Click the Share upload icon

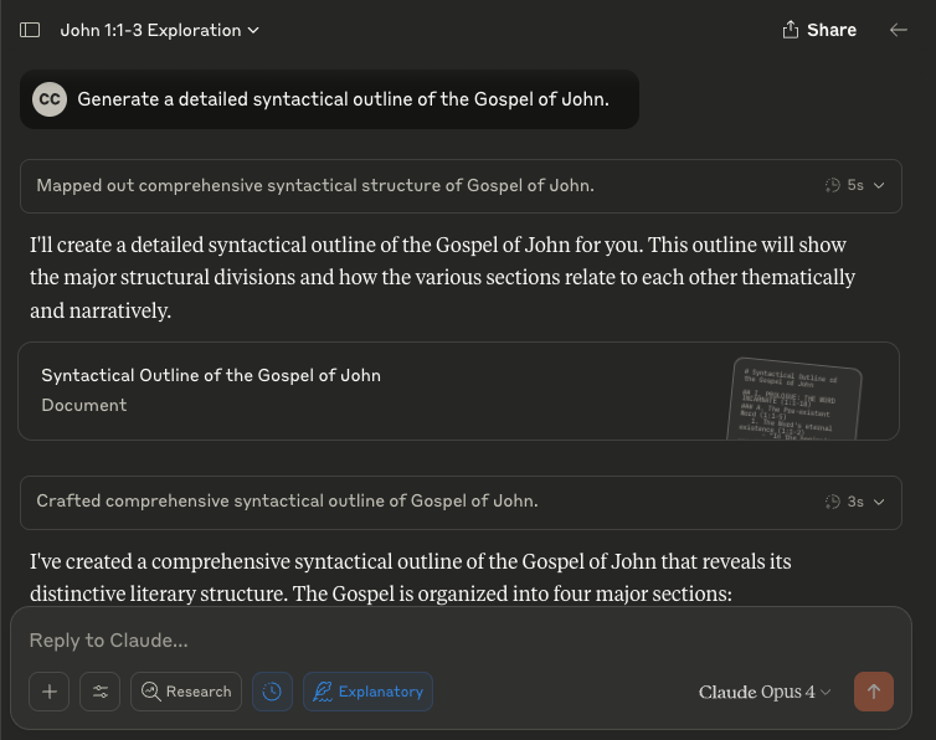[x=790, y=30]
